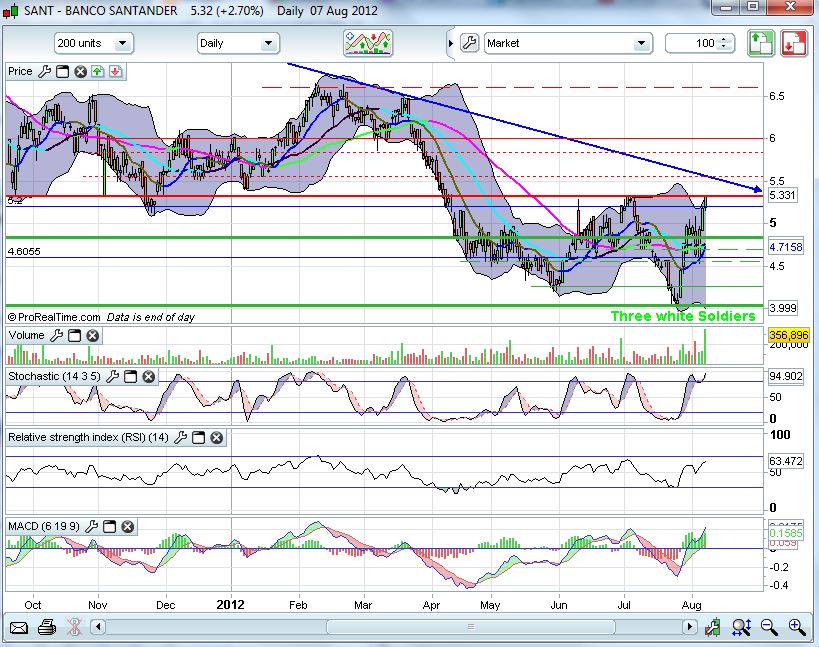This screenshot has width=819, height=647.
Task: Decrease the order quantity with down stepper
Action: (724, 48)
